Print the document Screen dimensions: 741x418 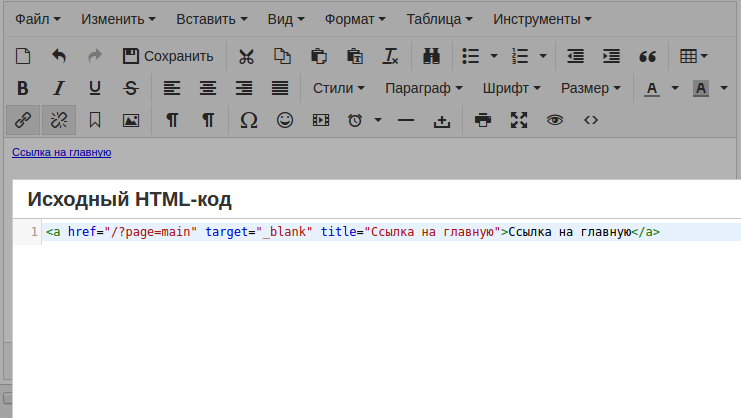483,120
